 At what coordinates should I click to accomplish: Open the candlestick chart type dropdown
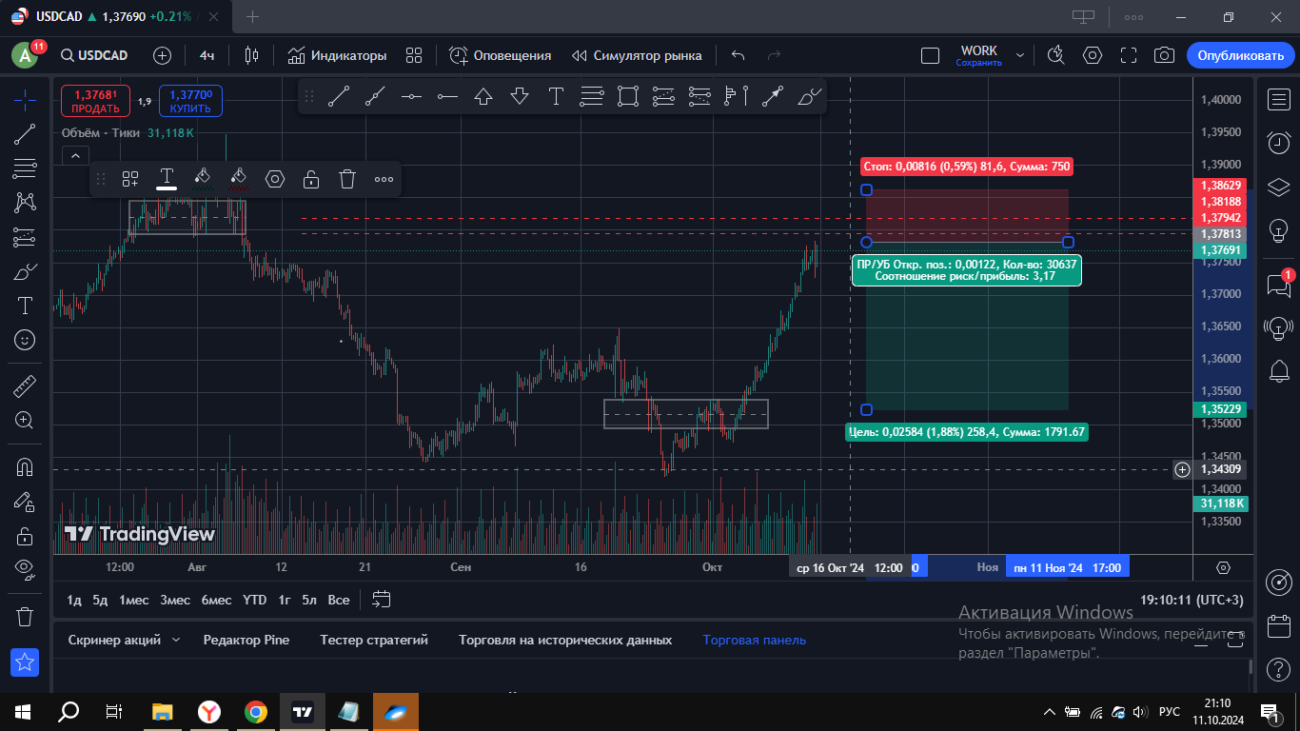click(x=251, y=55)
